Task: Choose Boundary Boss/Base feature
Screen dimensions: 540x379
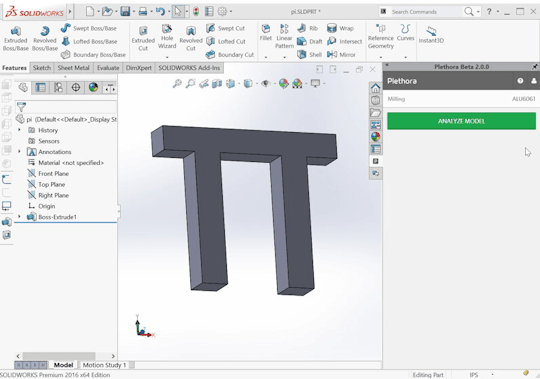Action: point(93,54)
